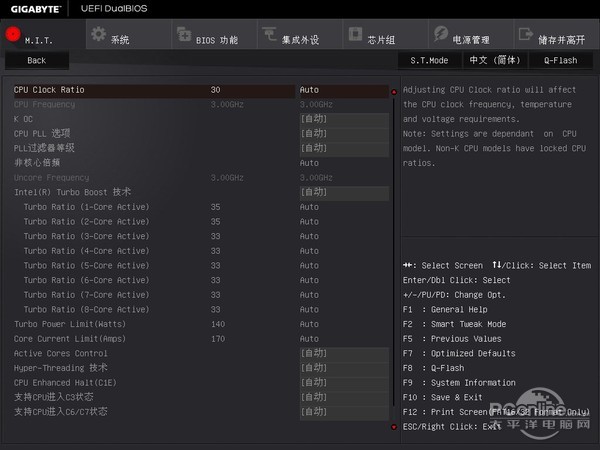Select CPU Enhanced Halt(C1E) label
This screenshot has height=450, width=600.
65,383
